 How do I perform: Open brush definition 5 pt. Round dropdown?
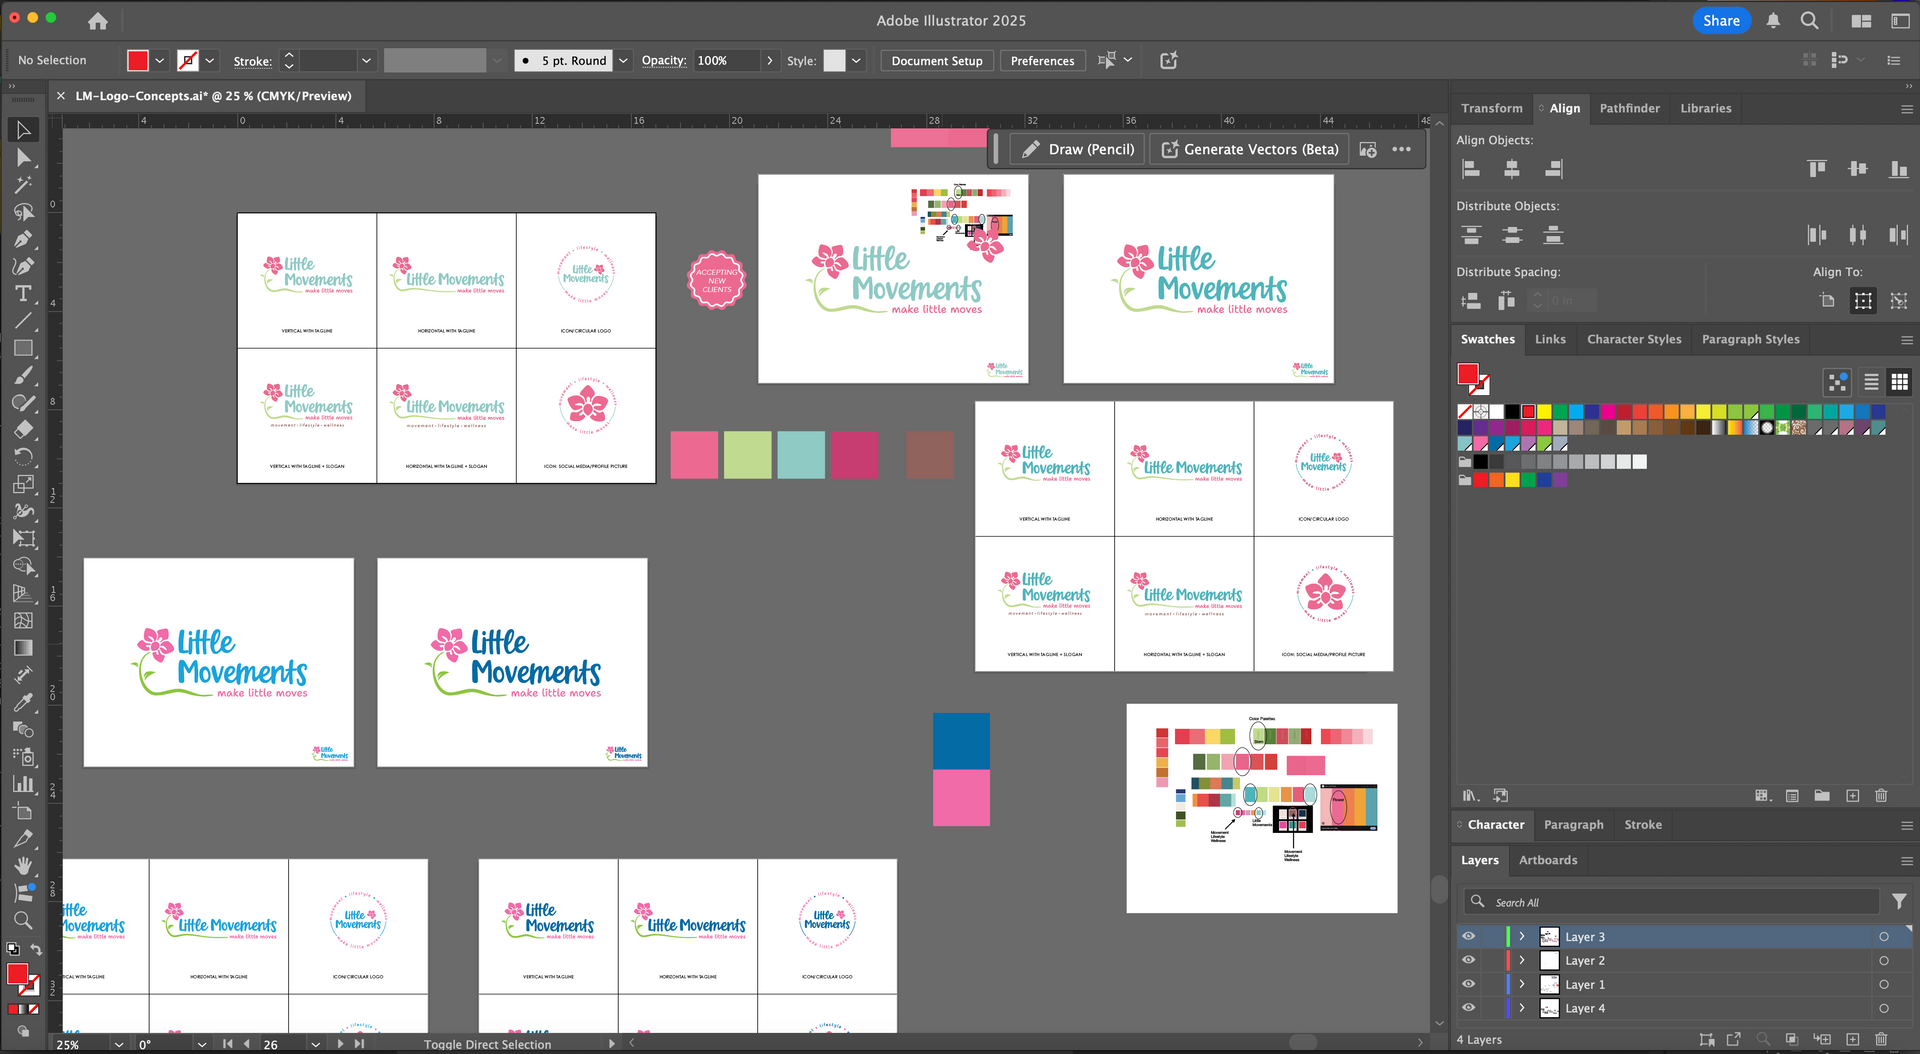(x=623, y=61)
